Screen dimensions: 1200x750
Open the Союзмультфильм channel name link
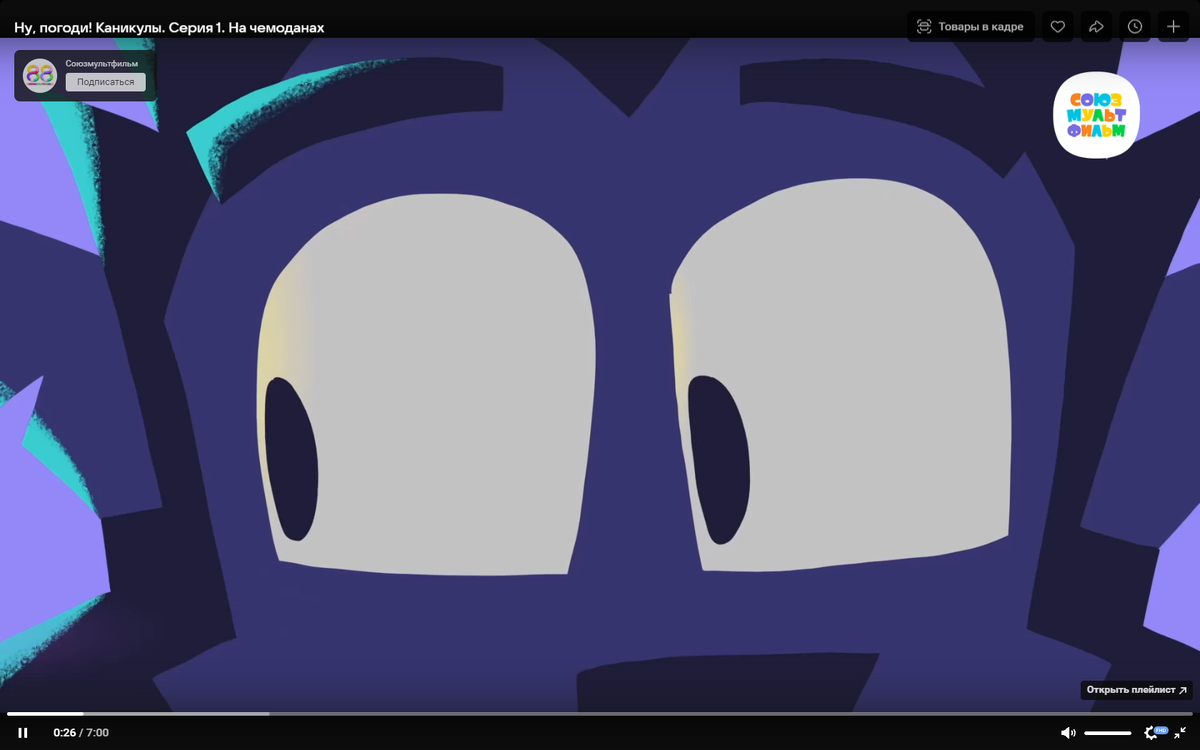click(102, 63)
